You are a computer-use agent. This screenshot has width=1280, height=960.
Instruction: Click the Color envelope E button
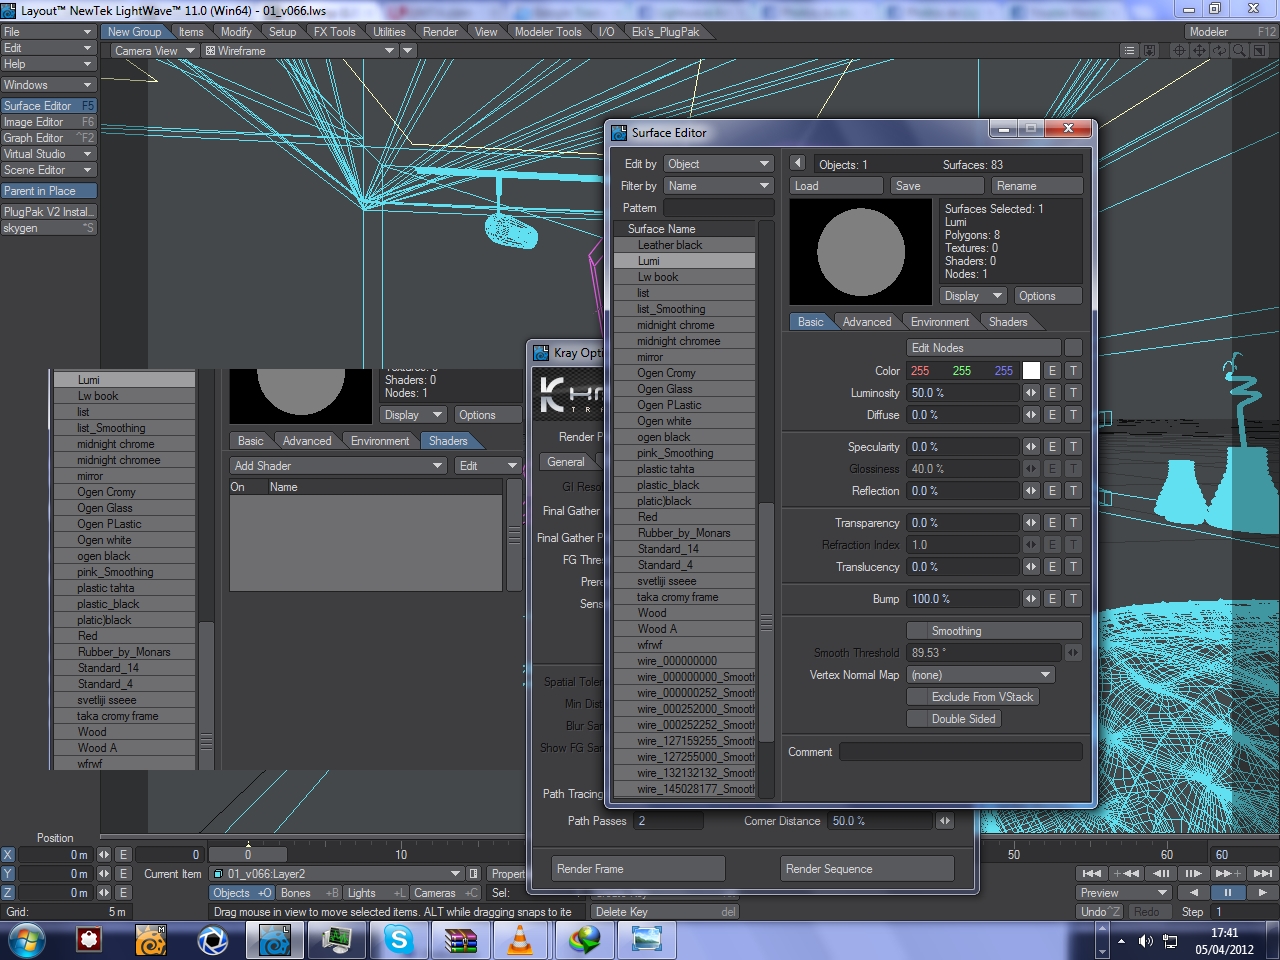point(1052,371)
